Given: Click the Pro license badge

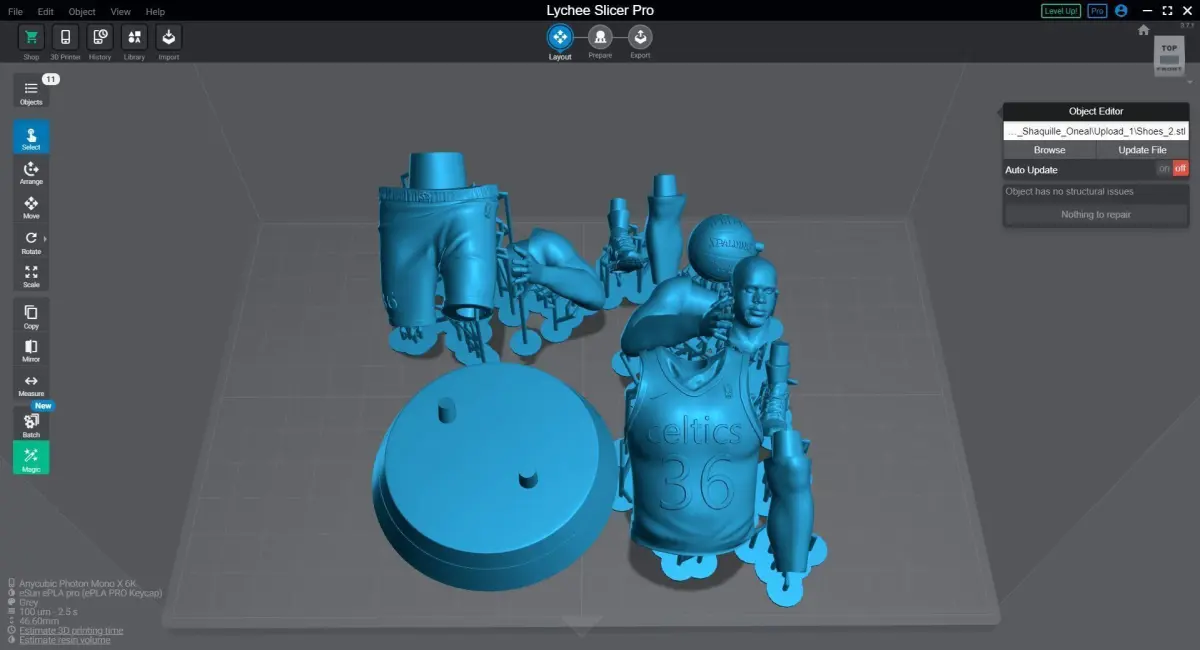Looking at the screenshot, I should (x=1097, y=11).
